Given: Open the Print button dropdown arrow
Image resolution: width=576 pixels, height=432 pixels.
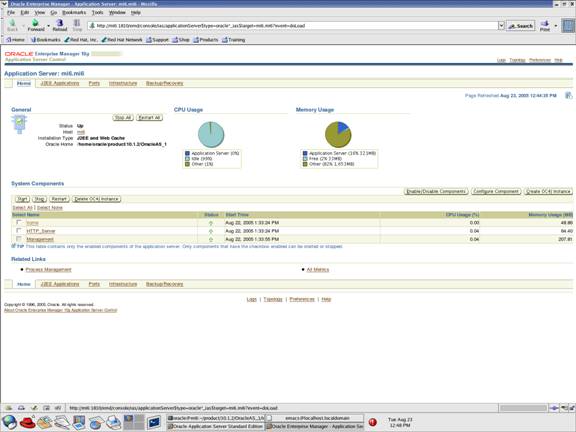Looking at the screenshot, I should [555, 26].
